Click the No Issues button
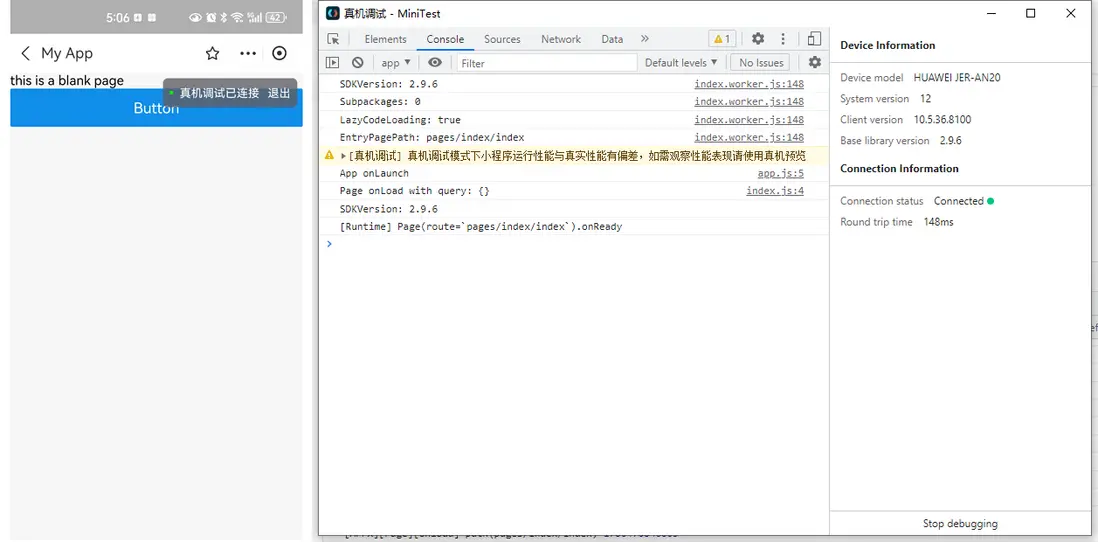The image size is (1098, 542). tap(760, 62)
